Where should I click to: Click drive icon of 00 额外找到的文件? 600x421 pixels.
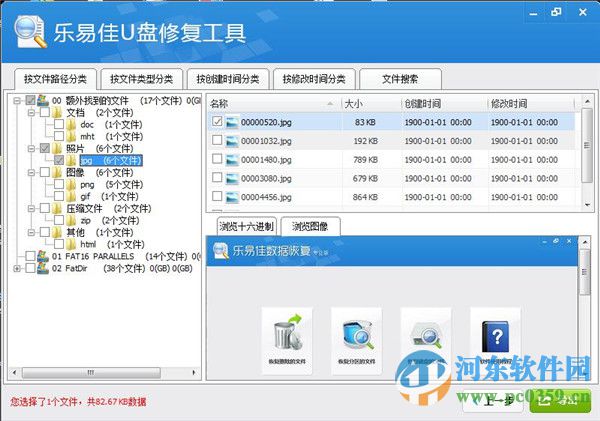42,101
